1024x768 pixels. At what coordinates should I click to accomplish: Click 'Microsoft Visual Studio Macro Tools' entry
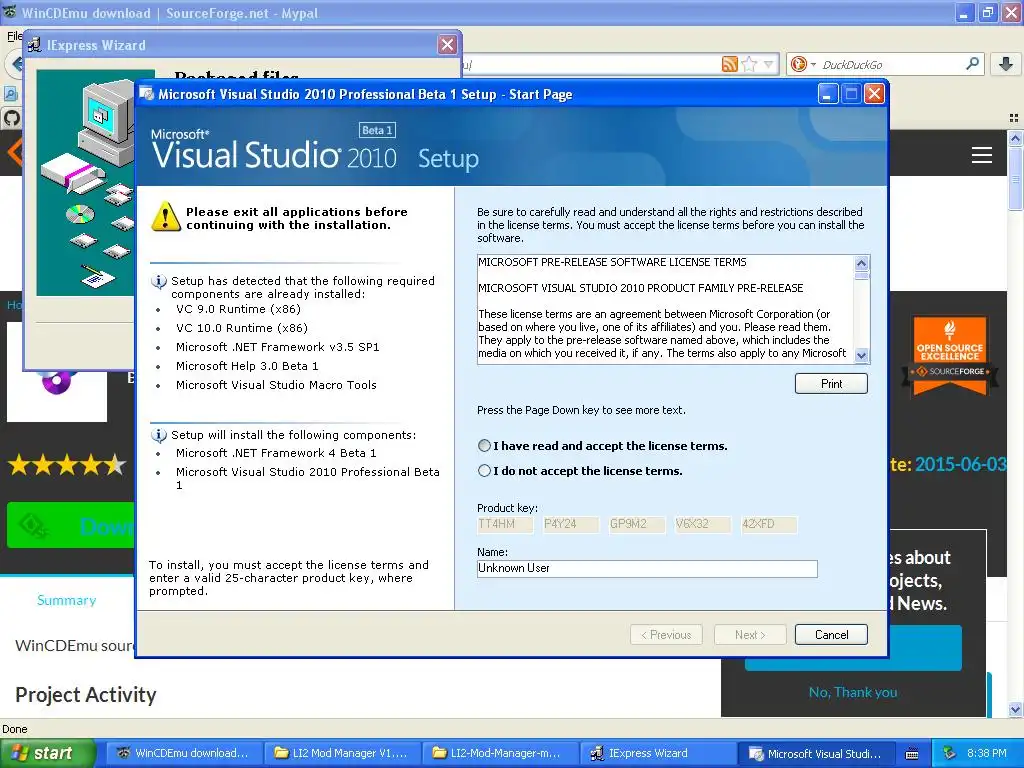click(x=276, y=385)
